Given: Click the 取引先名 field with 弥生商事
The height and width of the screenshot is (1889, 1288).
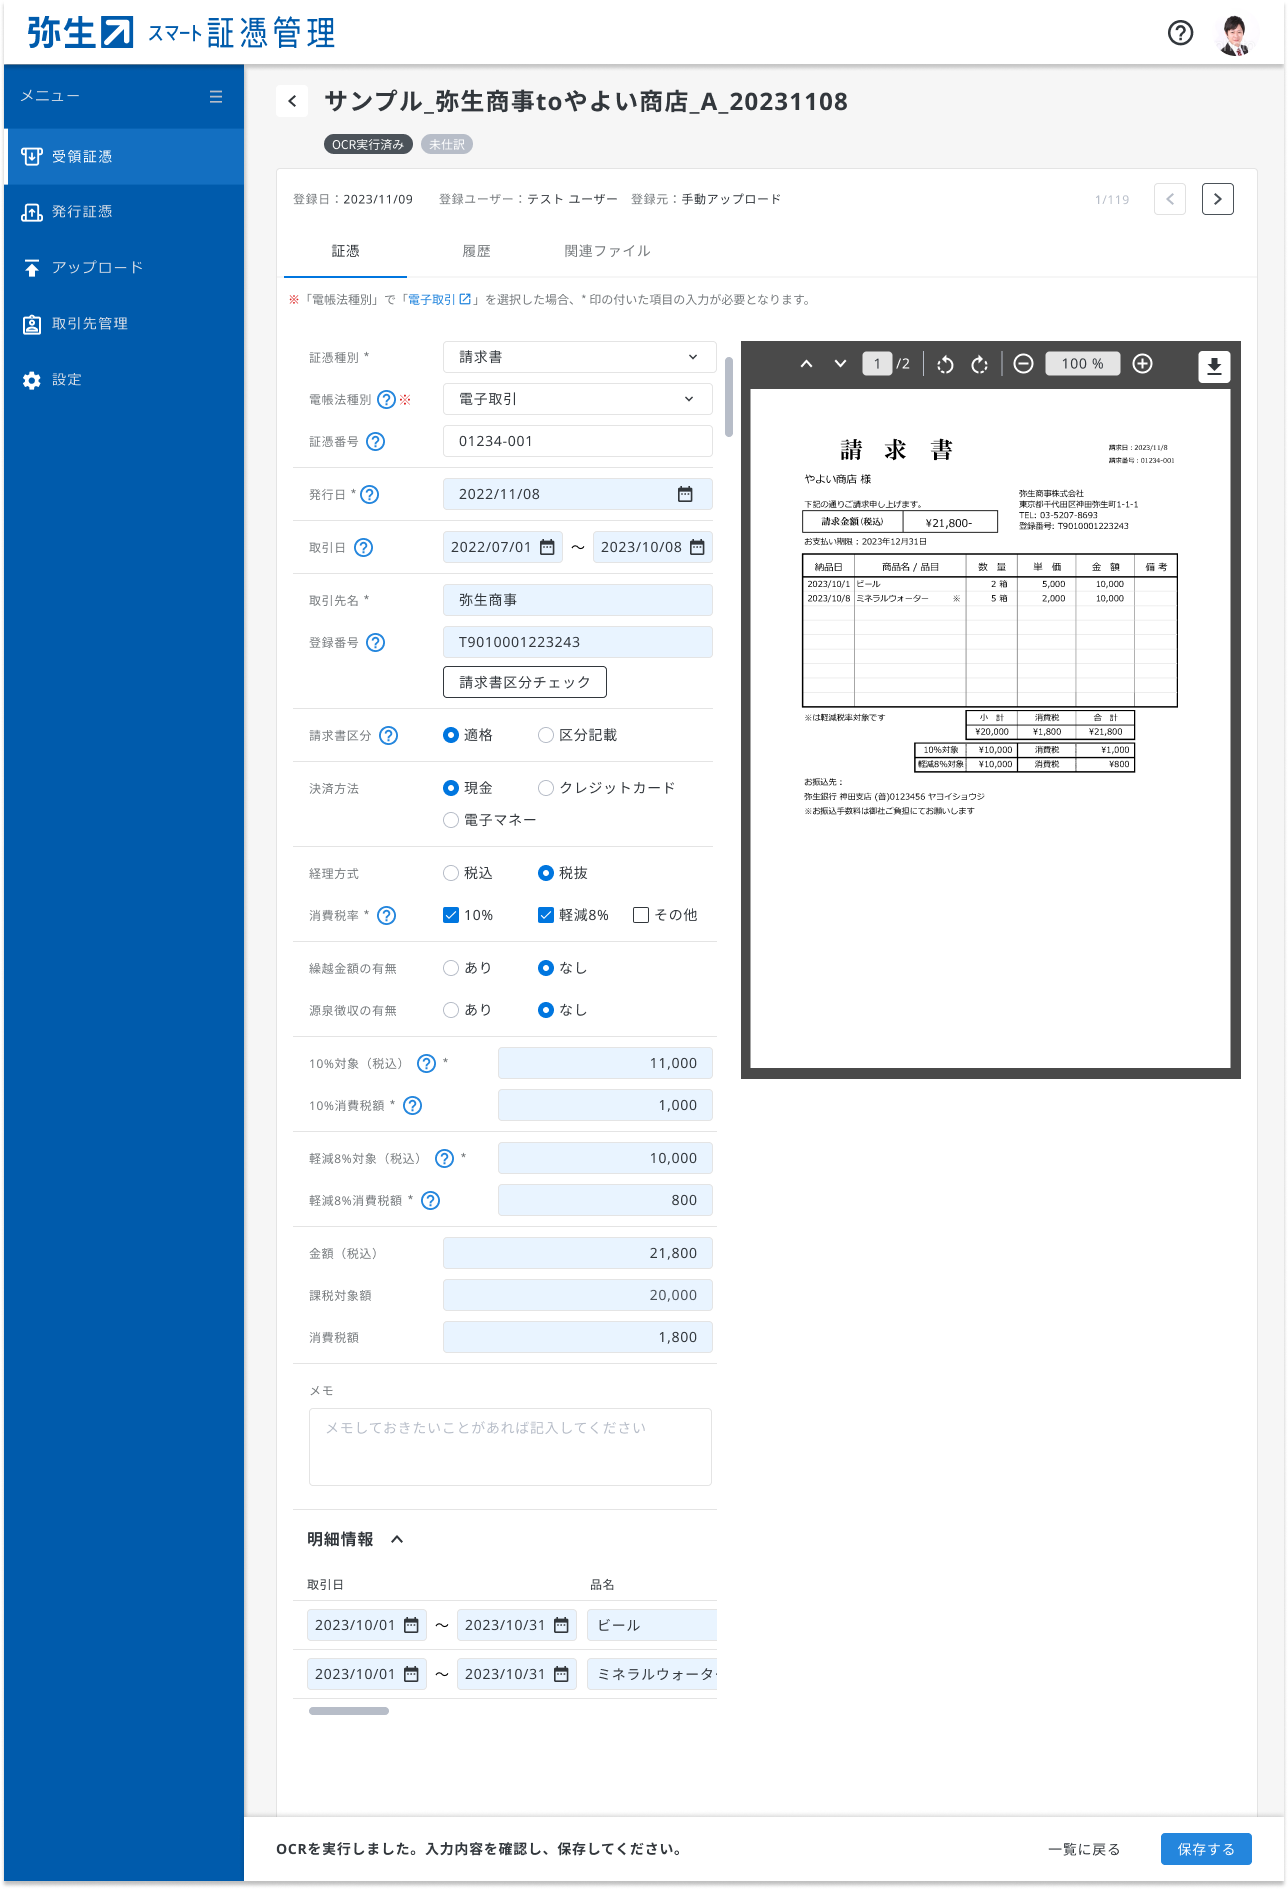Looking at the screenshot, I should tap(578, 600).
